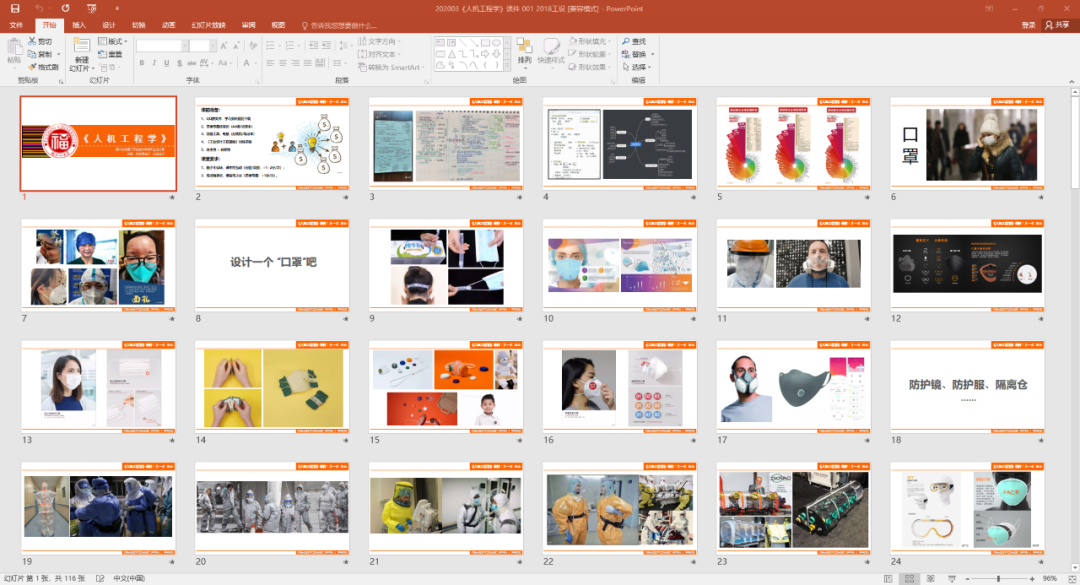Viewport: 1080px width, 585px height.
Task: Click the Save icon in the title bar
Action: click(14, 8)
